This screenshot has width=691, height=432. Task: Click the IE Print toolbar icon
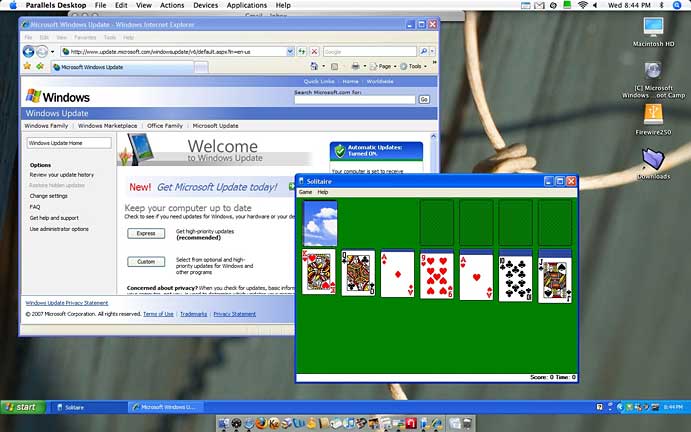355,66
